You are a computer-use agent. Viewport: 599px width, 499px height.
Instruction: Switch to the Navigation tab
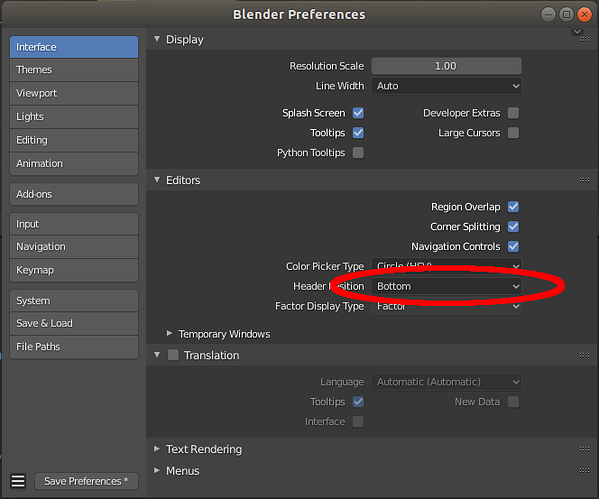coord(74,247)
